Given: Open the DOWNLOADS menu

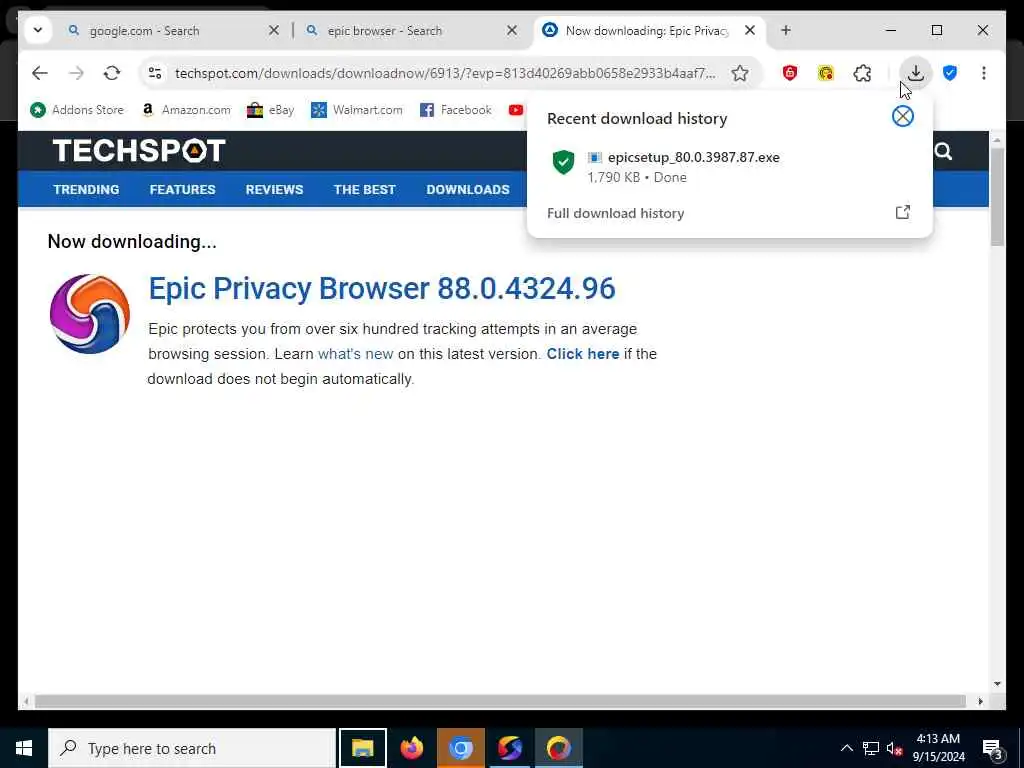Looking at the screenshot, I should pos(468,189).
